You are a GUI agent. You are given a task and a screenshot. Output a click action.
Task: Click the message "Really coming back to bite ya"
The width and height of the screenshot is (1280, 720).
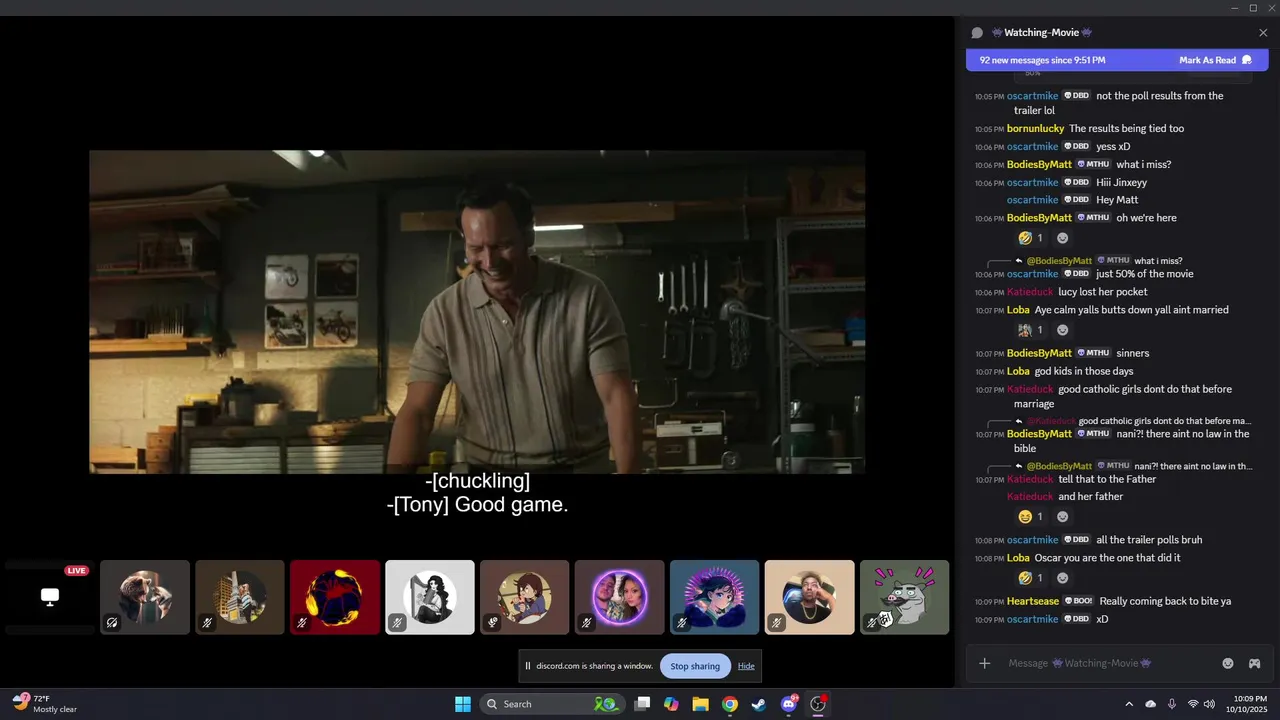click(x=1165, y=602)
